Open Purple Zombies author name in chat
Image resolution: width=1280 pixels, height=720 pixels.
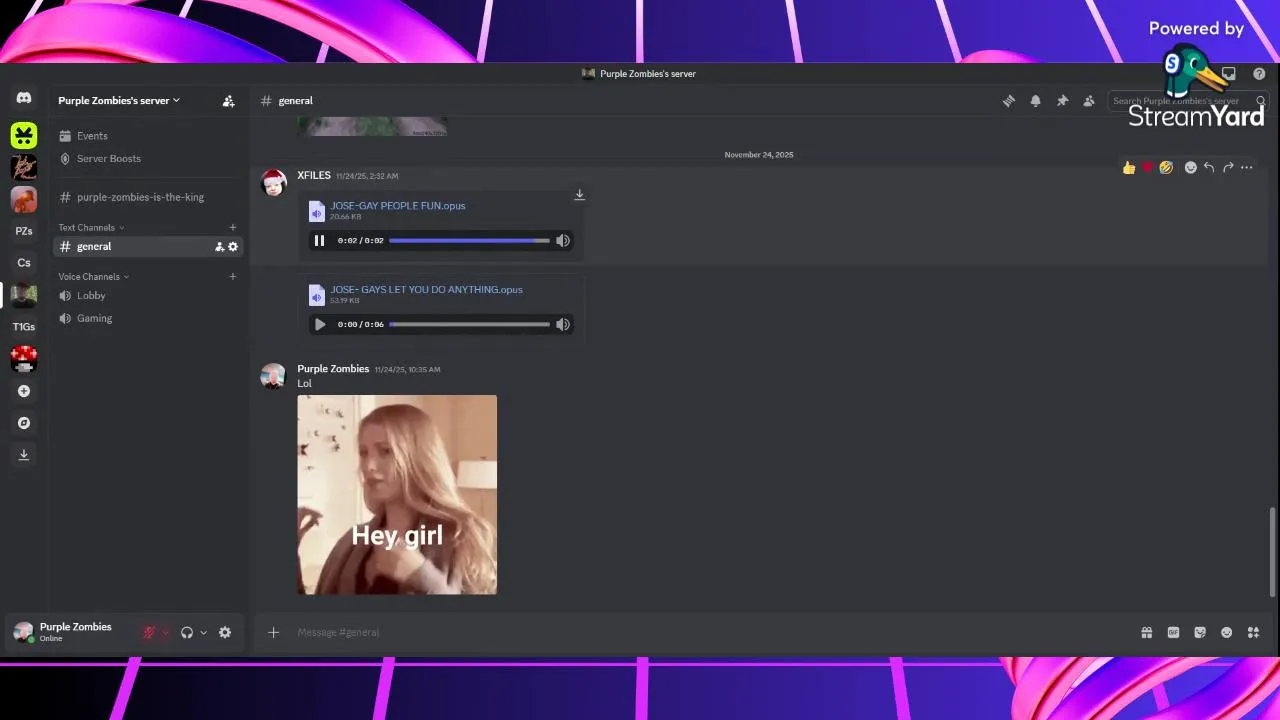coord(333,369)
